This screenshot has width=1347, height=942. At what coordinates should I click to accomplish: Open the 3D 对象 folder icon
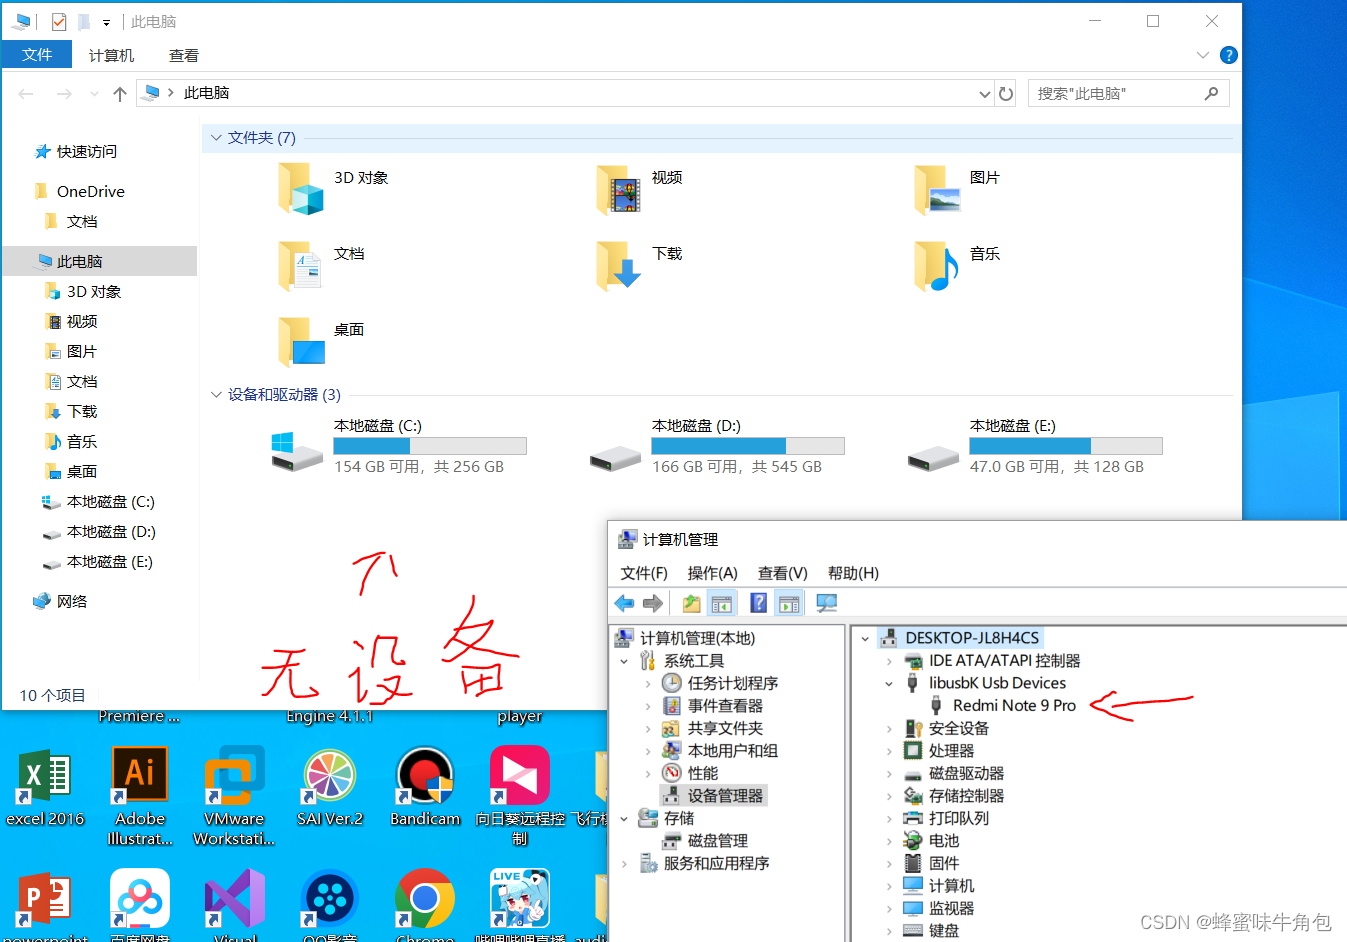(300, 189)
